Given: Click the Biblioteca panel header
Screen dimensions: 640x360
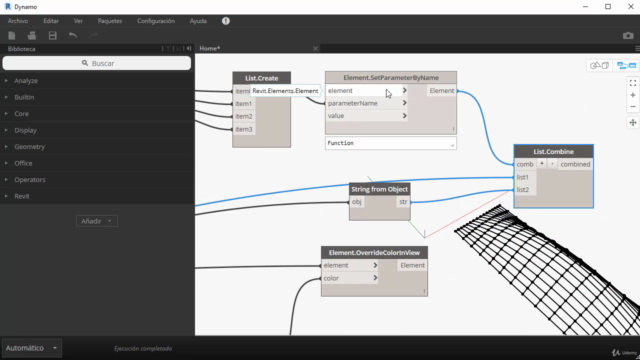Looking at the screenshot, I should pos(22,49).
